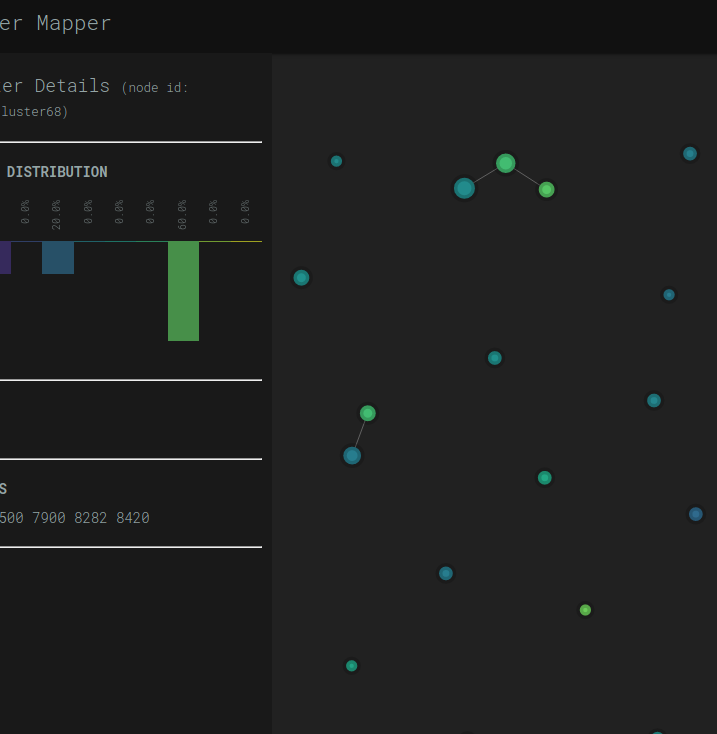Click the large teal node linked to the chain
Screen dimensions: 717x734
pyautogui.click(x=464, y=188)
